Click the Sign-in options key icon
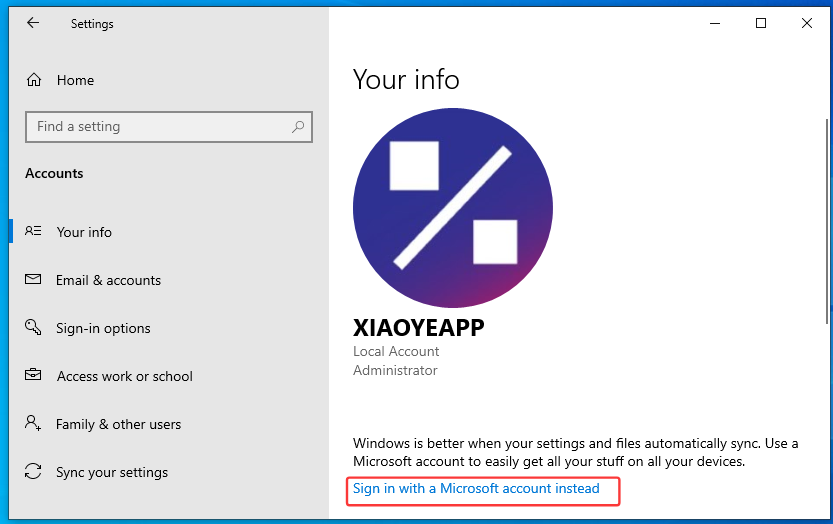 (33, 328)
